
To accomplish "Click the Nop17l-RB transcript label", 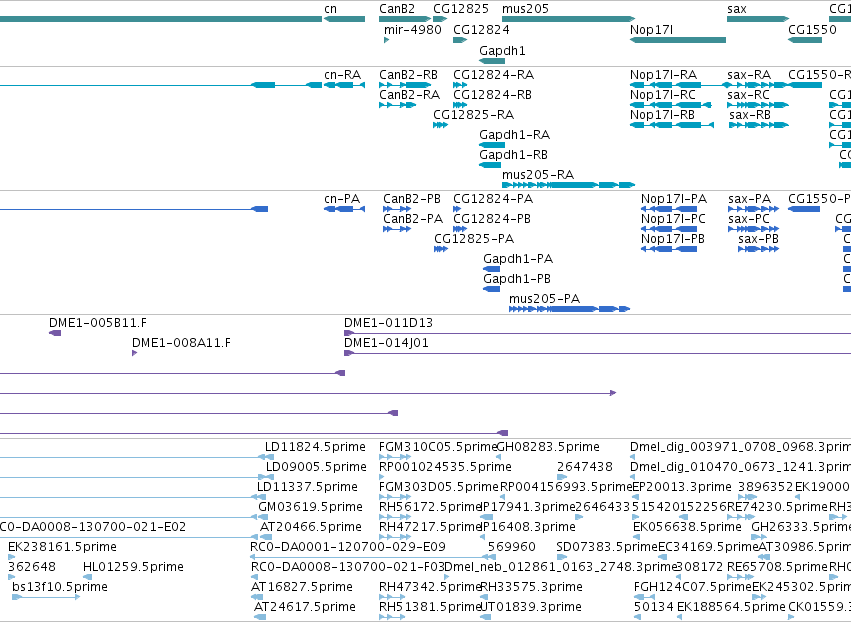I will pyautogui.click(x=662, y=115).
